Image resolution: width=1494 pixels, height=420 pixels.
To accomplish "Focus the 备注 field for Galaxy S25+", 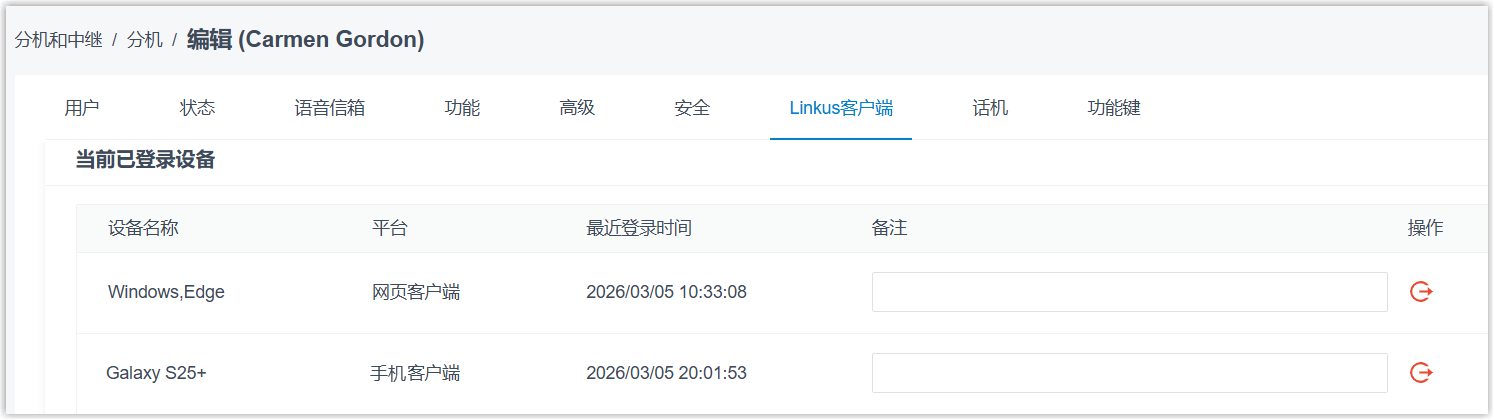I will [1129, 373].
